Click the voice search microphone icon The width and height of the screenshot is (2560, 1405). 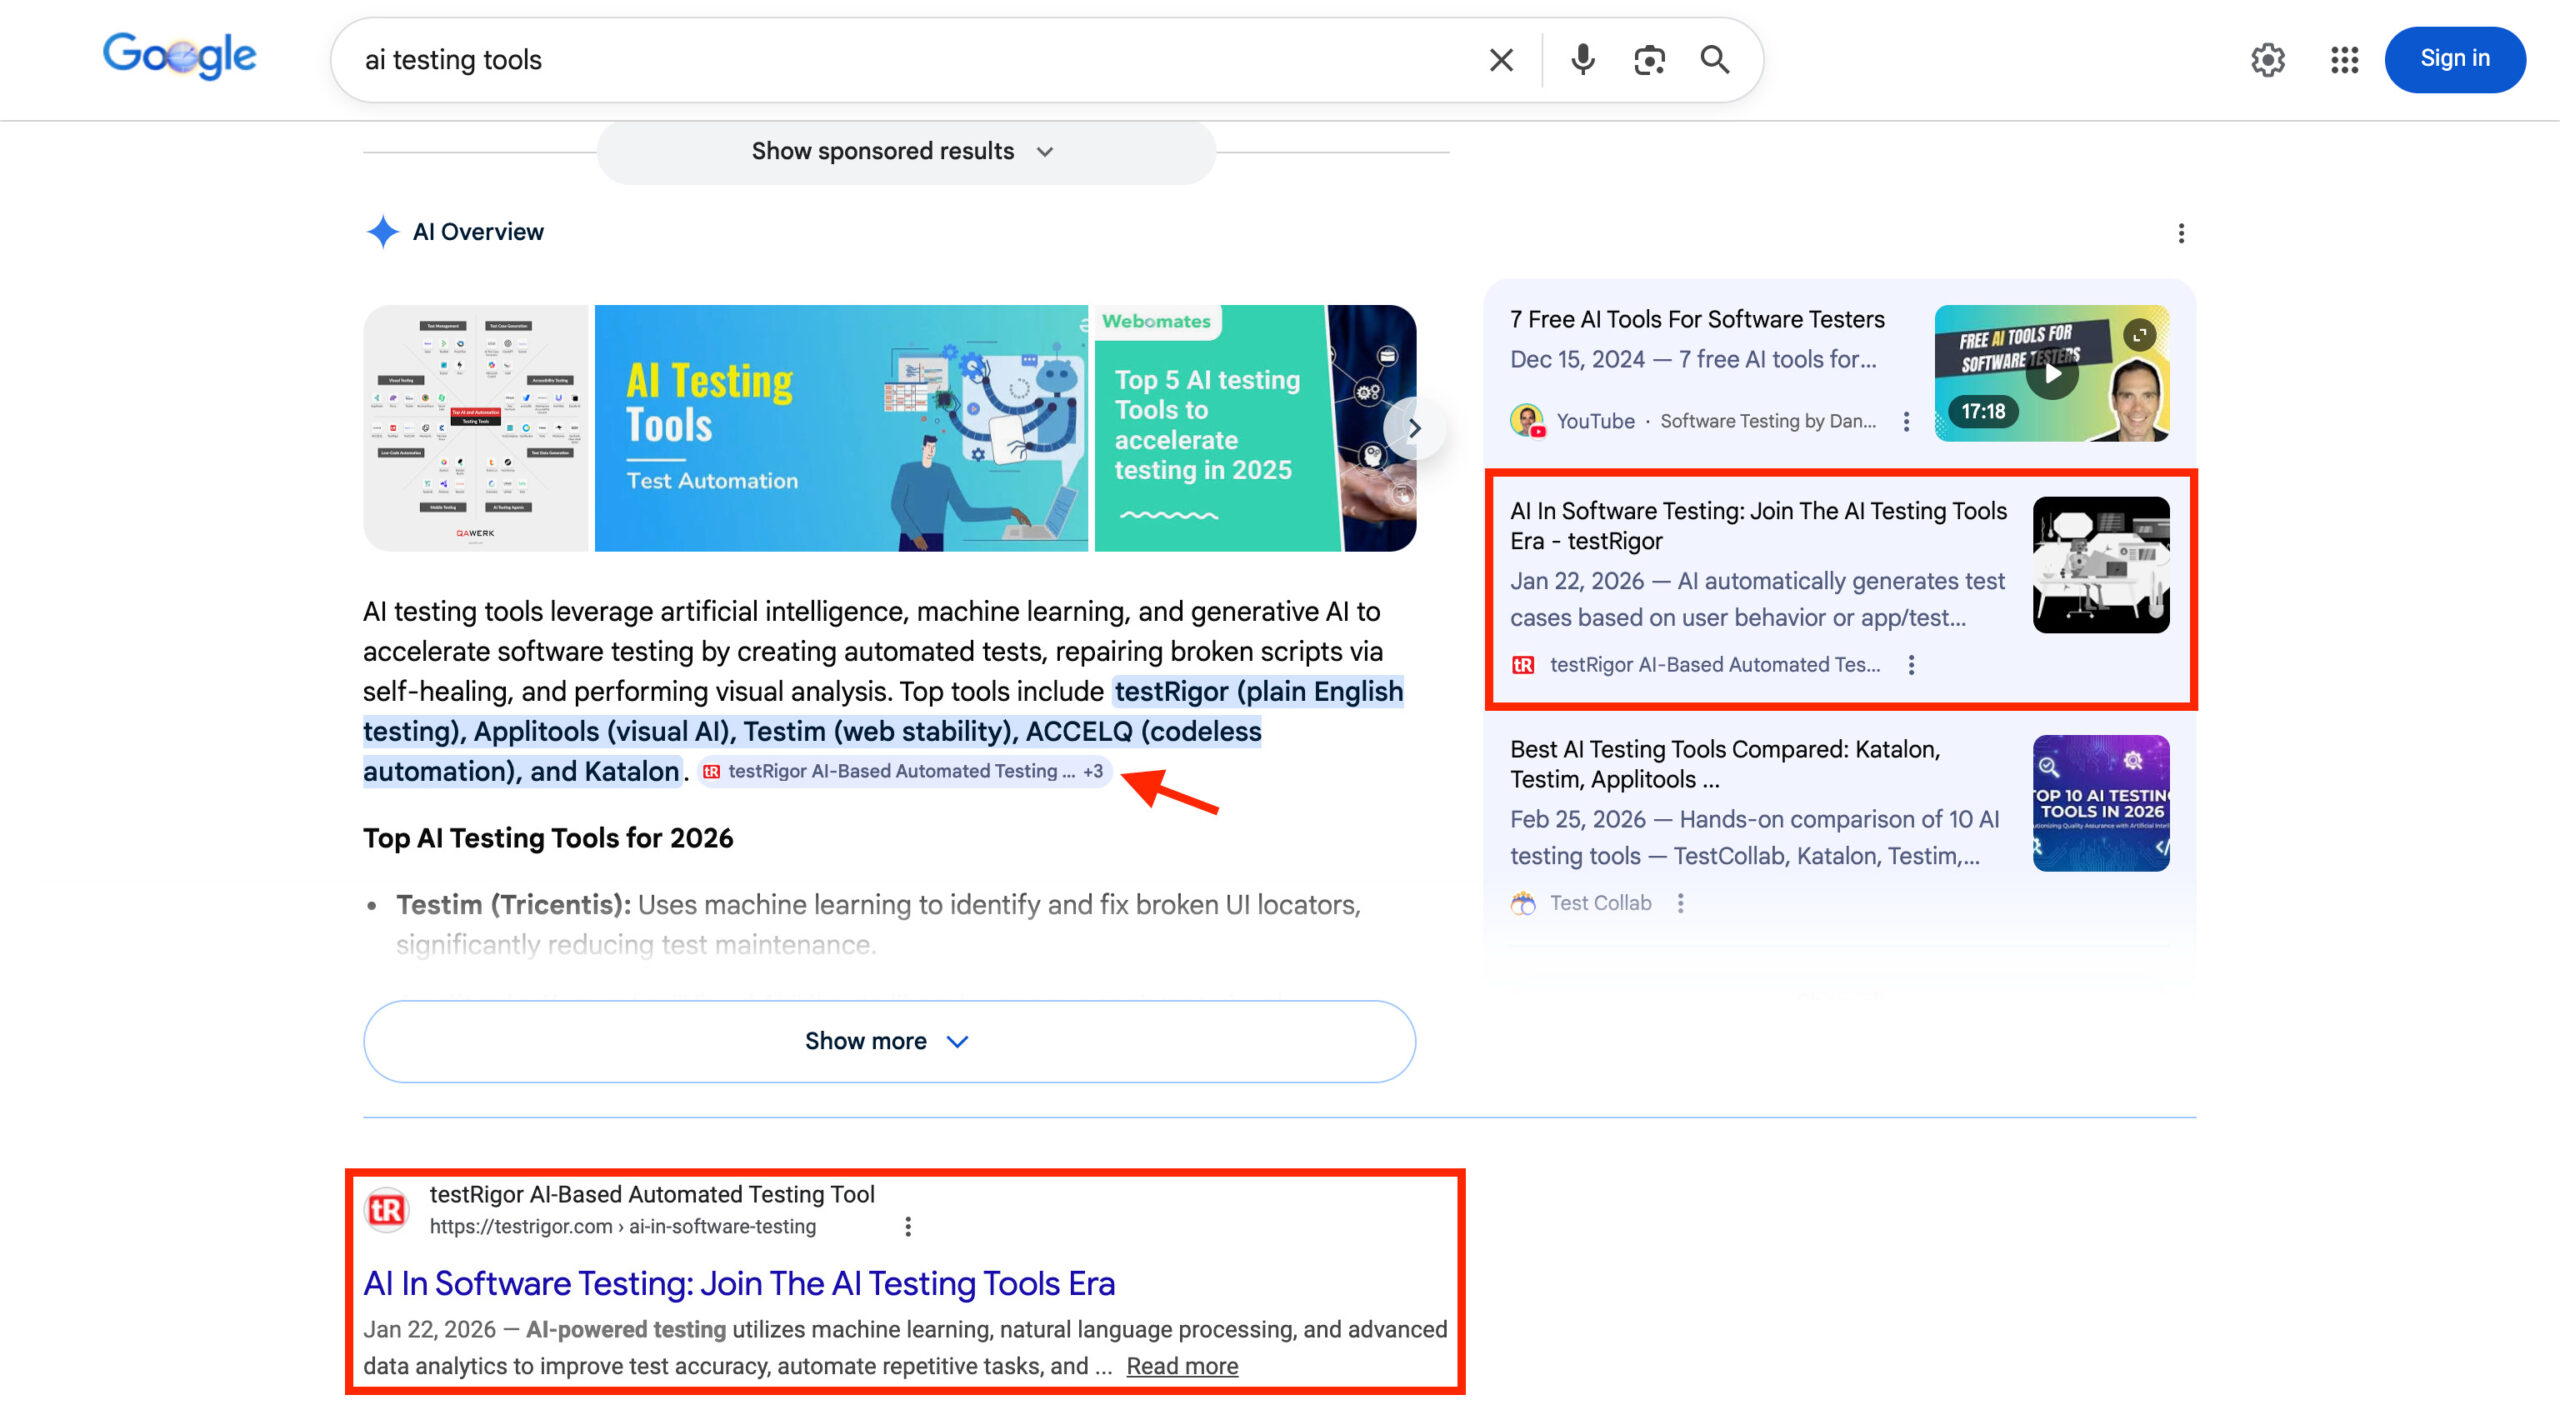pyautogui.click(x=1582, y=60)
